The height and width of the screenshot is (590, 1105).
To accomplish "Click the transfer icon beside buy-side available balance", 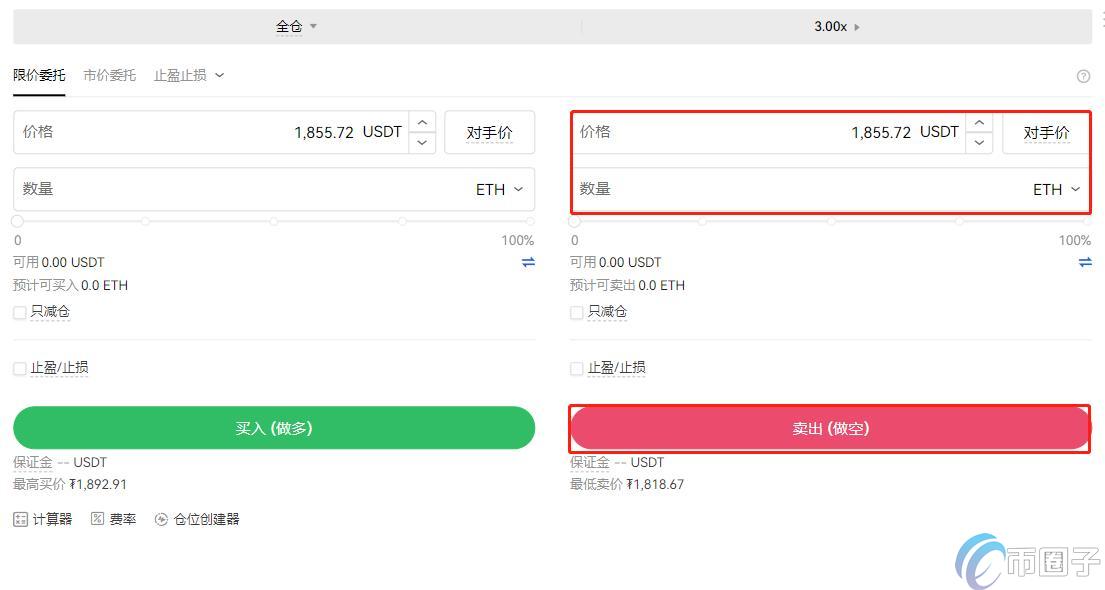I will pos(528,262).
